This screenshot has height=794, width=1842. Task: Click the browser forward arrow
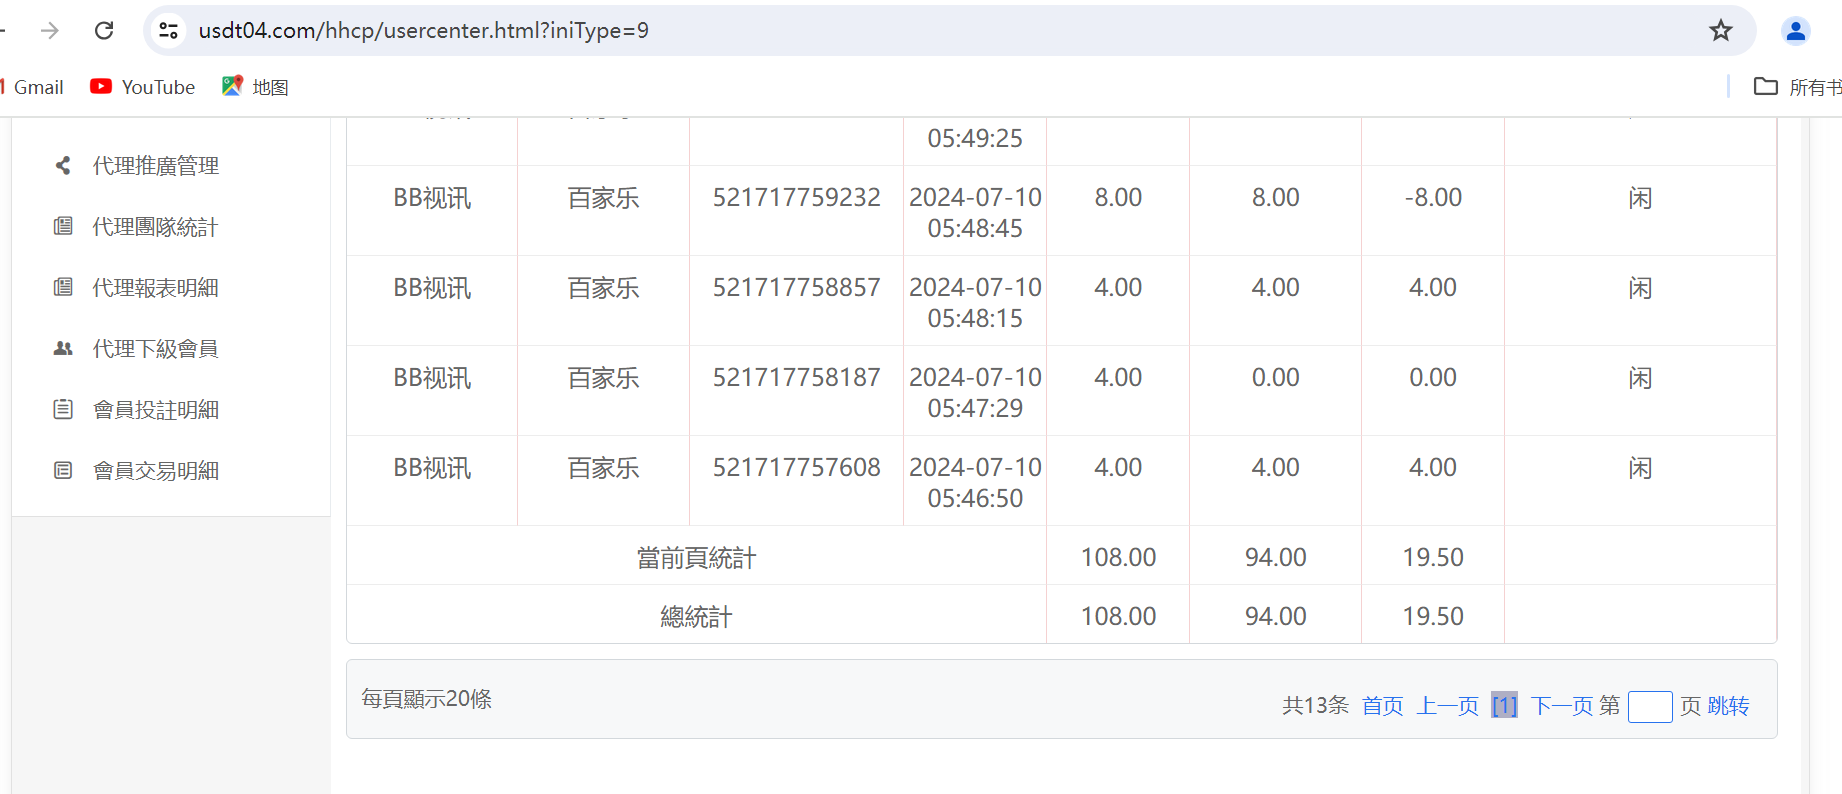[x=50, y=31]
